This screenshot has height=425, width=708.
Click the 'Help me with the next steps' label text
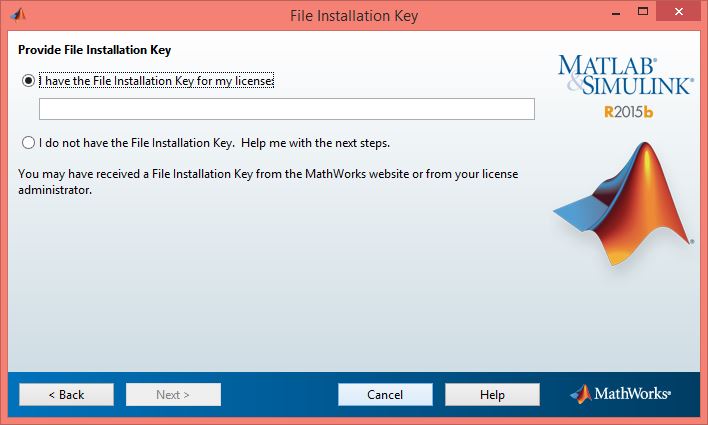click(x=320, y=142)
